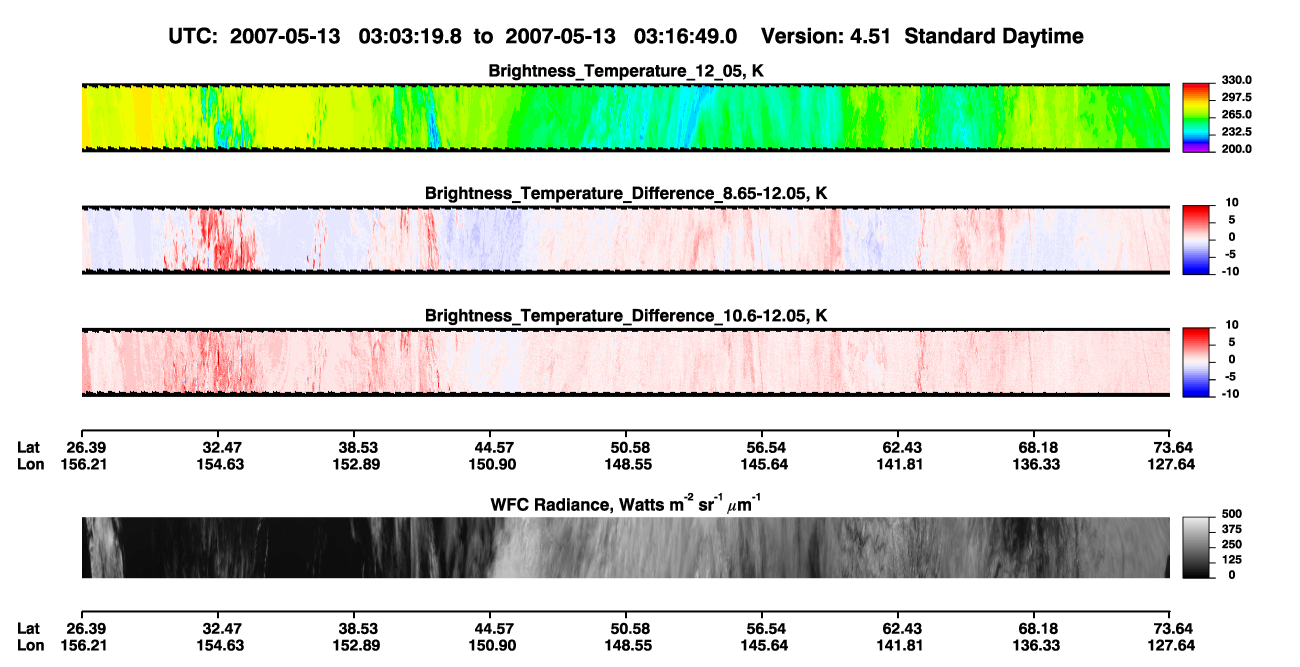Viewport: 1300px width, 667px height.
Task: Click the 375 tick on the WFC colorbar
Action: tap(1231, 528)
